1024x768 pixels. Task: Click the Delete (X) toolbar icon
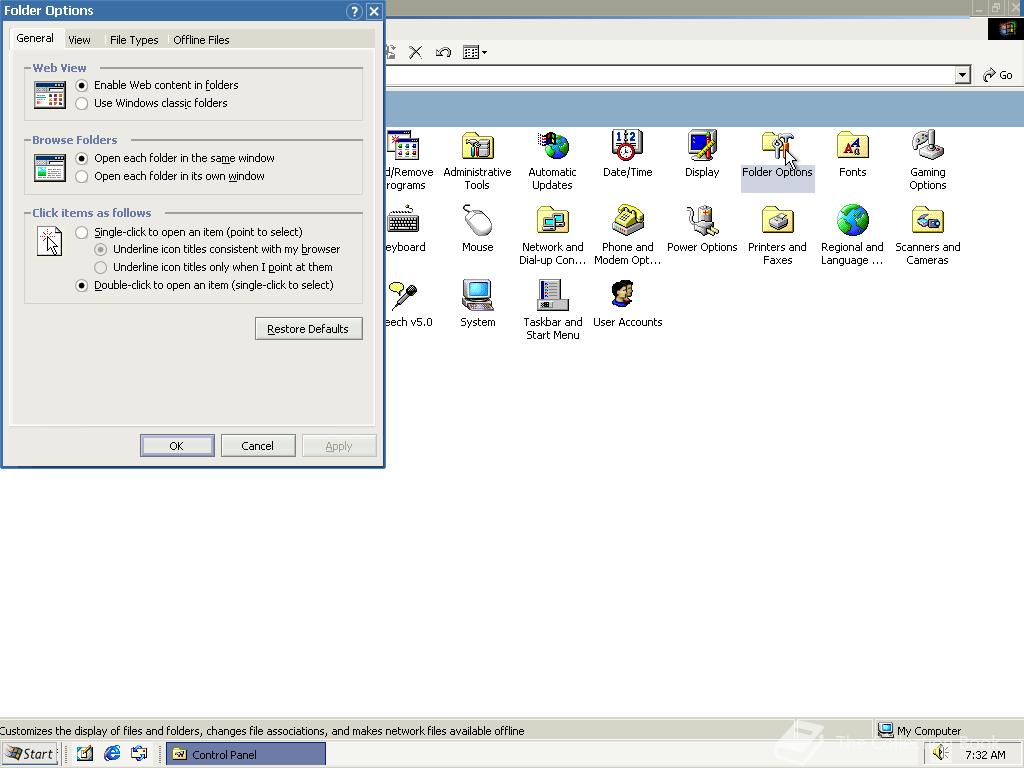[415, 52]
